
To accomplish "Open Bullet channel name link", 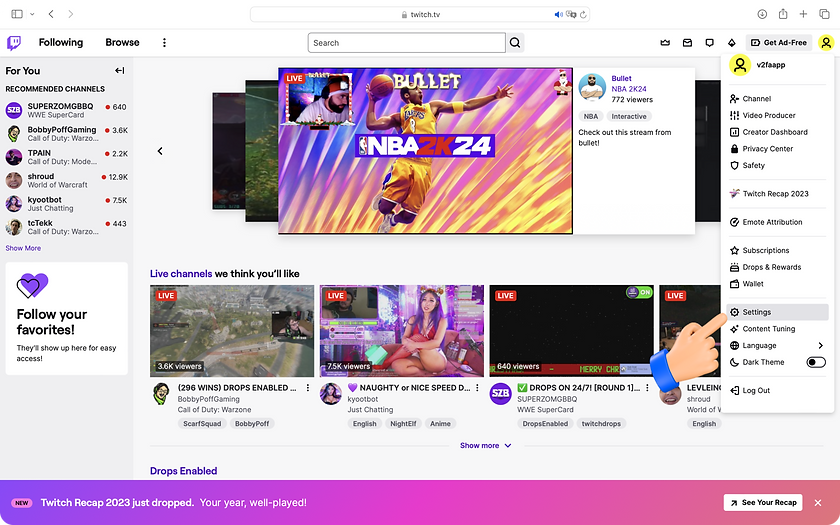I will 621,78.
